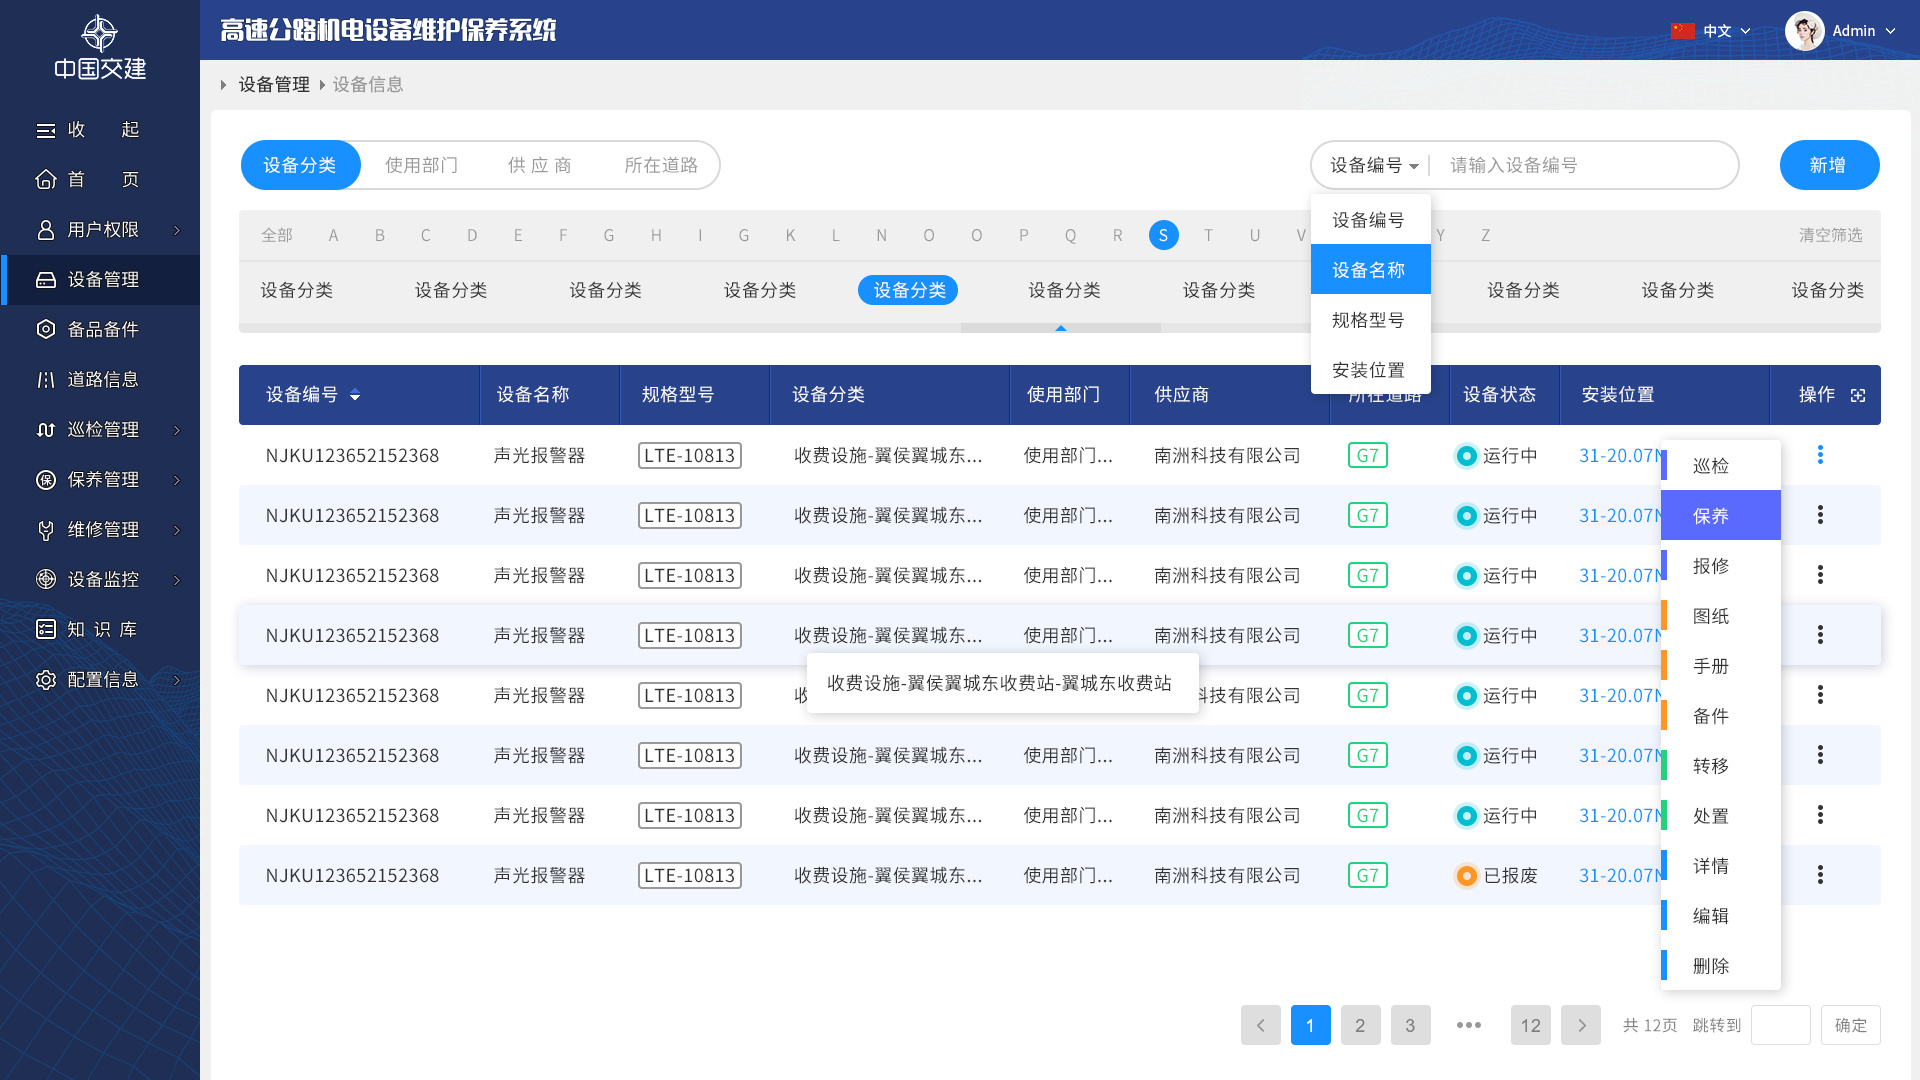This screenshot has width=1920, height=1080.
Task: Open the three-dot action menu of the first row
Action: tap(1820, 455)
